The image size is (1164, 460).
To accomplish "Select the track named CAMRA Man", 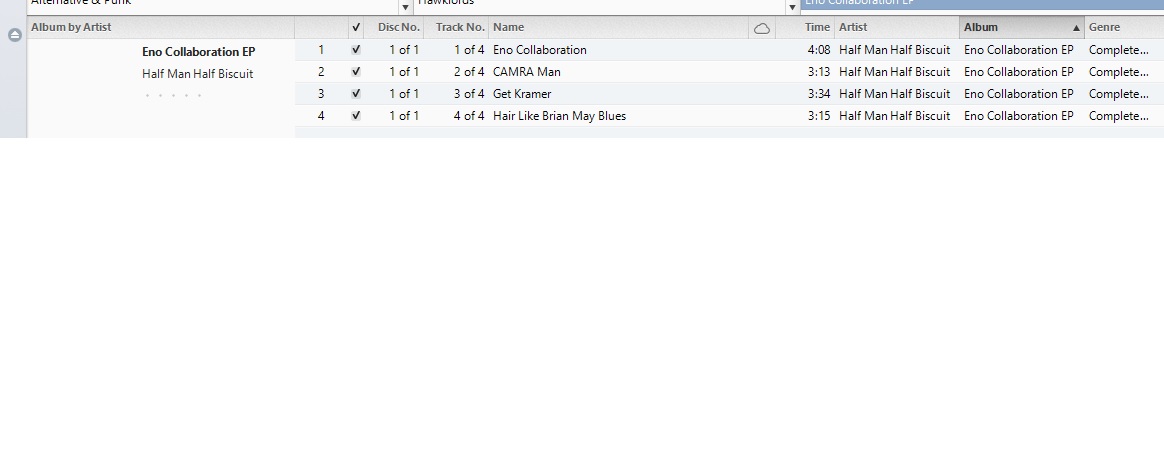I will pos(526,72).
